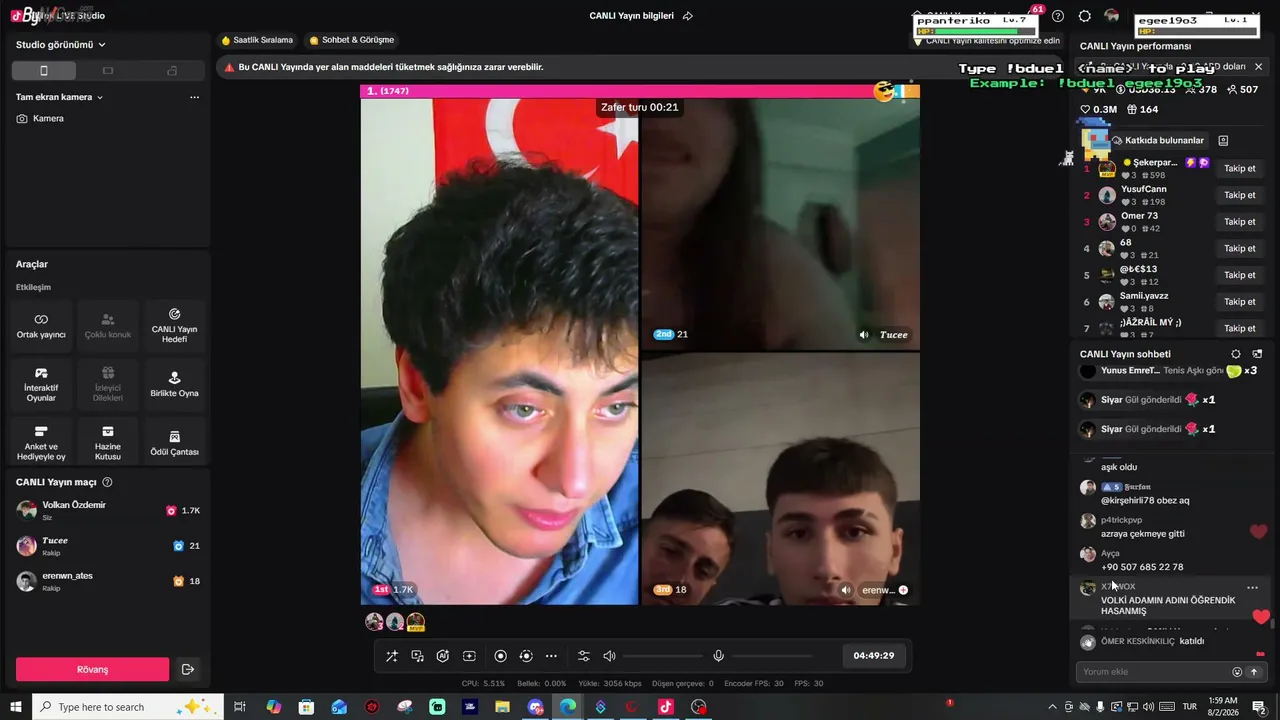1280x720 pixels.
Task: Open the media and music tool
Action: (418, 656)
